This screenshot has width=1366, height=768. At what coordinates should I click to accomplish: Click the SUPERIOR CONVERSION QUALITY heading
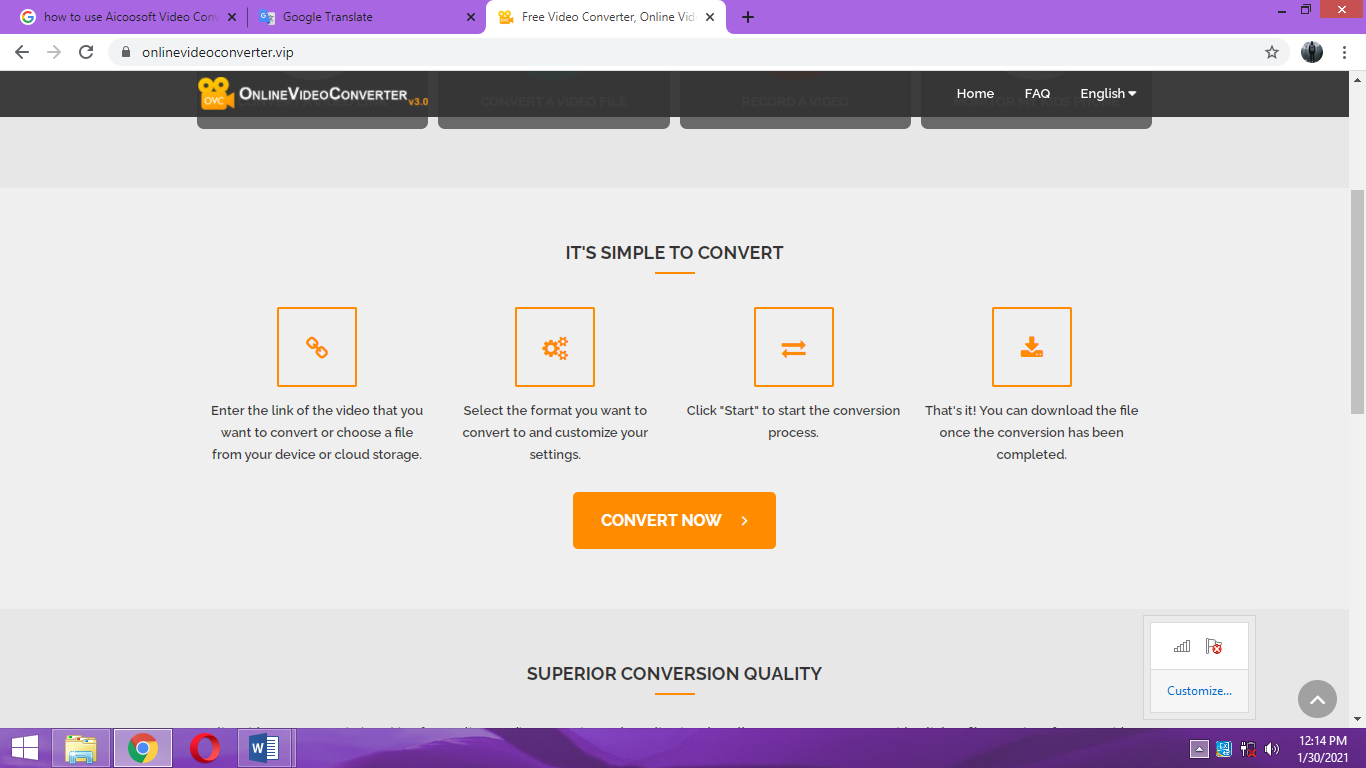(x=674, y=674)
